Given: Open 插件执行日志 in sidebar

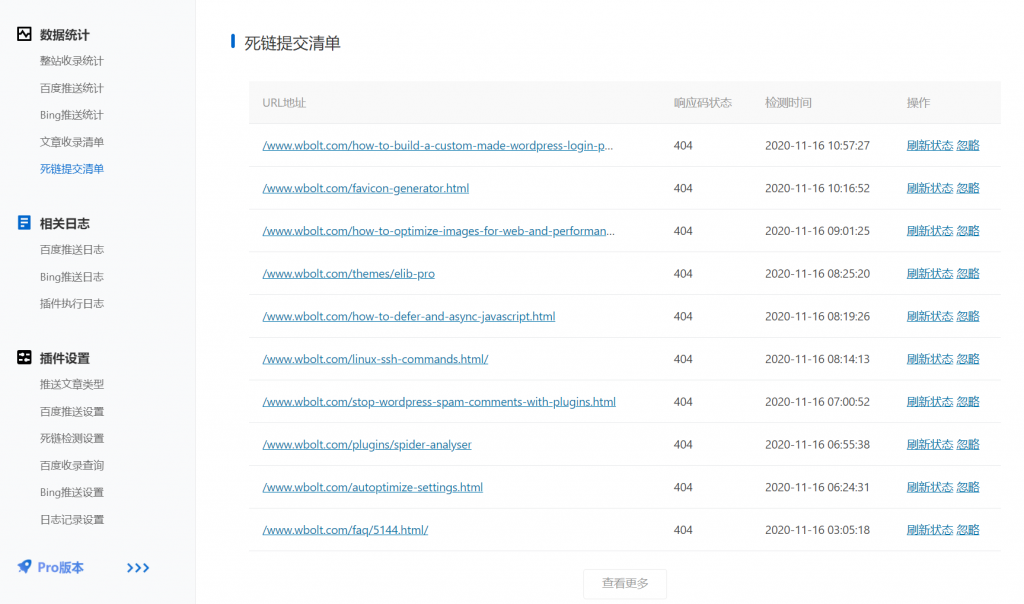Looking at the screenshot, I should click(x=72, y=304).
